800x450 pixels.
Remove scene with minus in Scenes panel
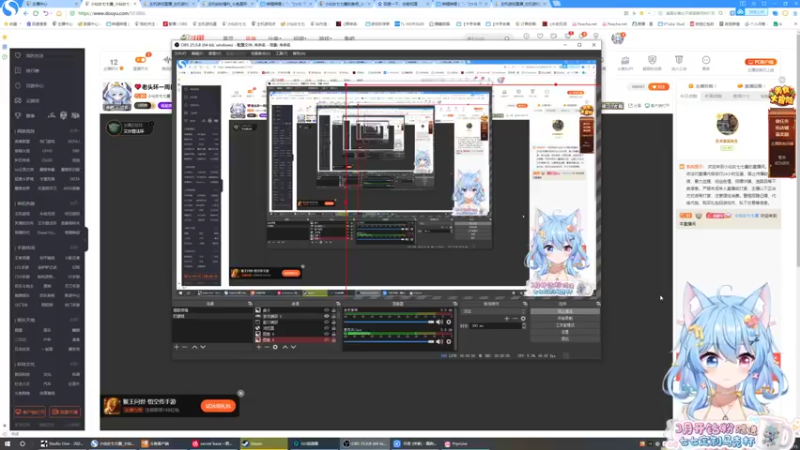click(x=185, y=347)
